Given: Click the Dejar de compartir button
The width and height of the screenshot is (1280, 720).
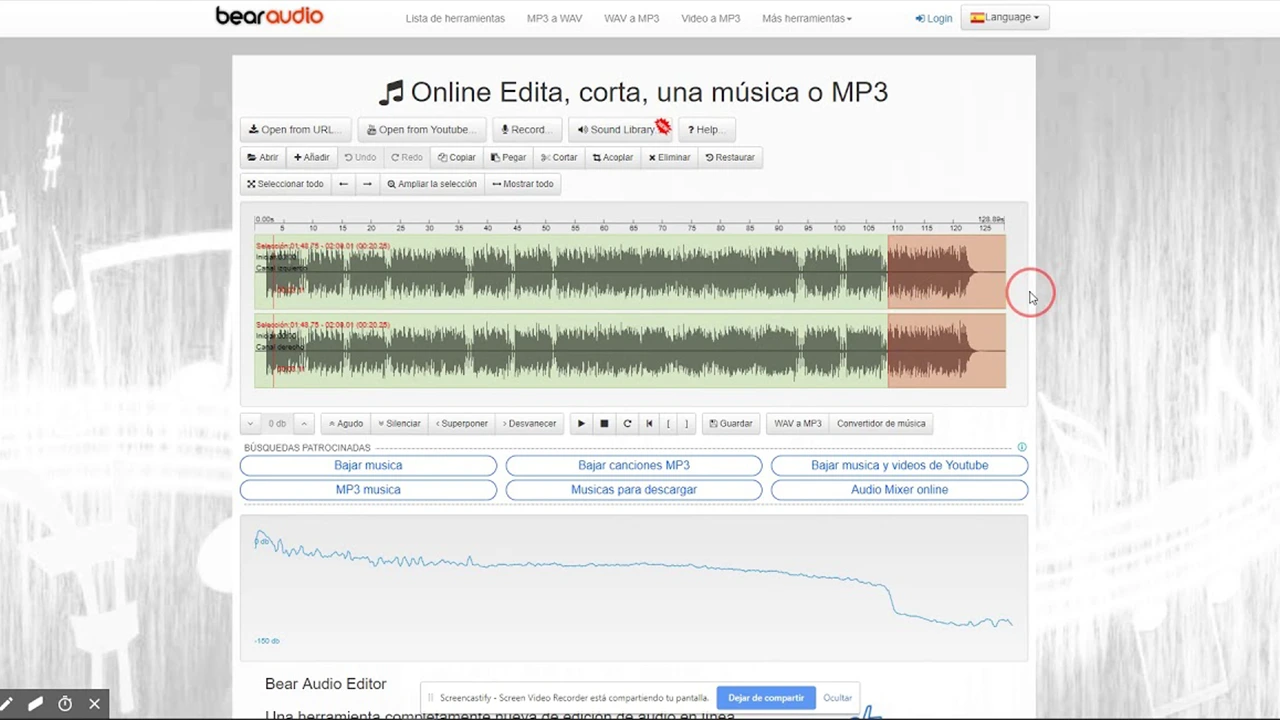Looking at the screenshot, I should click(765, 698).
